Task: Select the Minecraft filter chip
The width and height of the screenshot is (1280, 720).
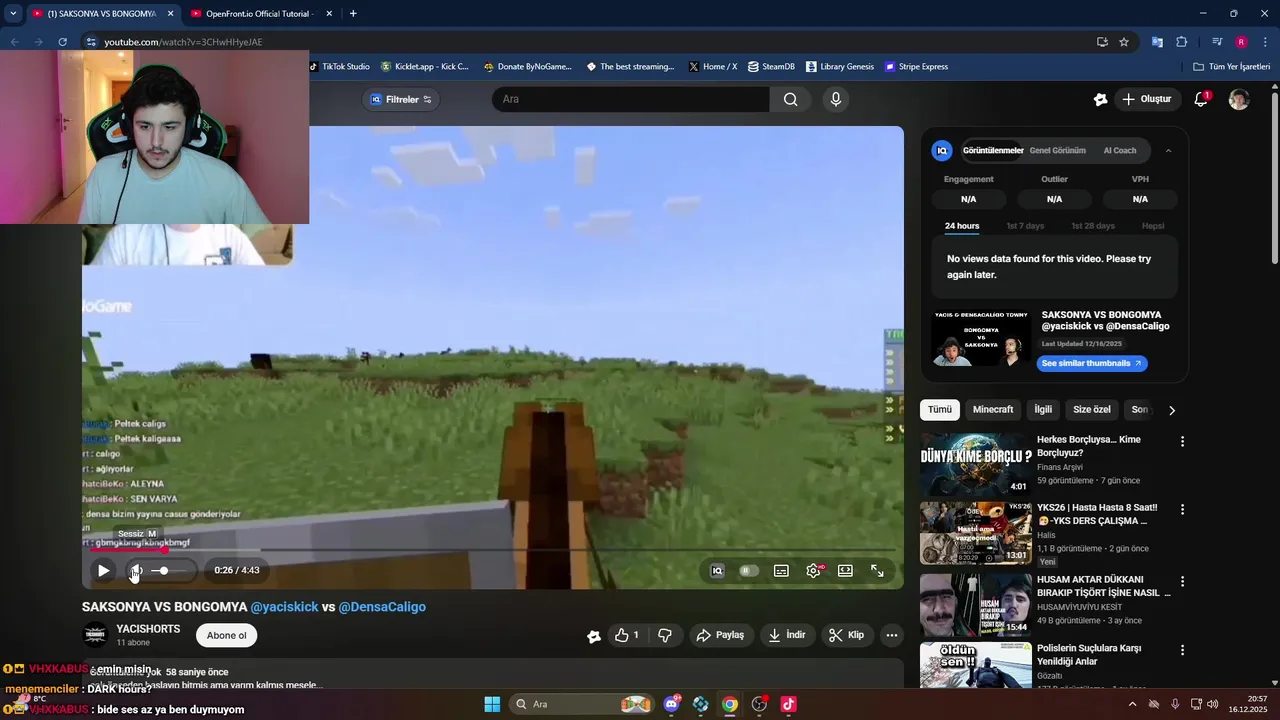Action: tap(993, 410)
